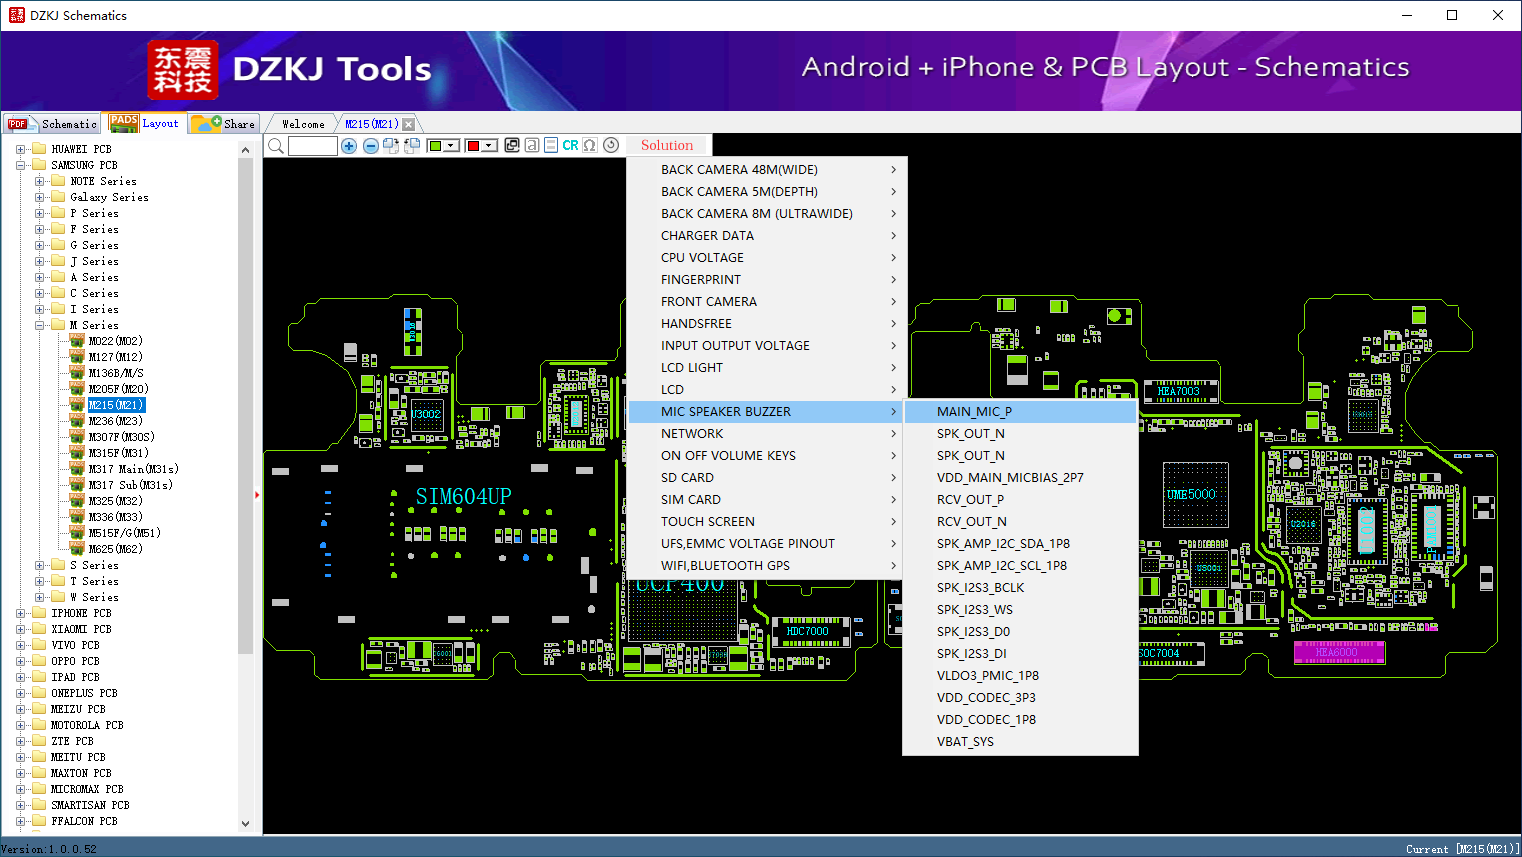Click the M236(M23) PADS board icon
Image resolution: width=1522 pixels, height=857 pixels.
(x=77, y=421)
